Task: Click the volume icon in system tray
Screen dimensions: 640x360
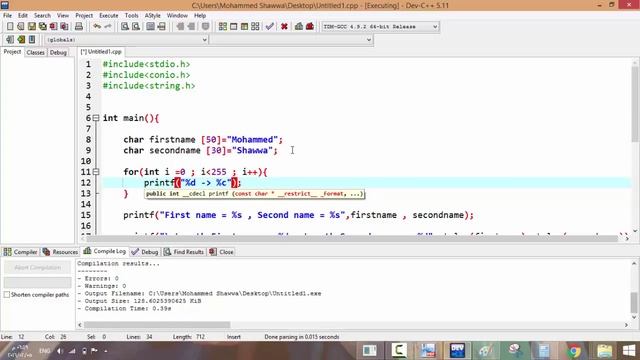Action: [60, 351]
